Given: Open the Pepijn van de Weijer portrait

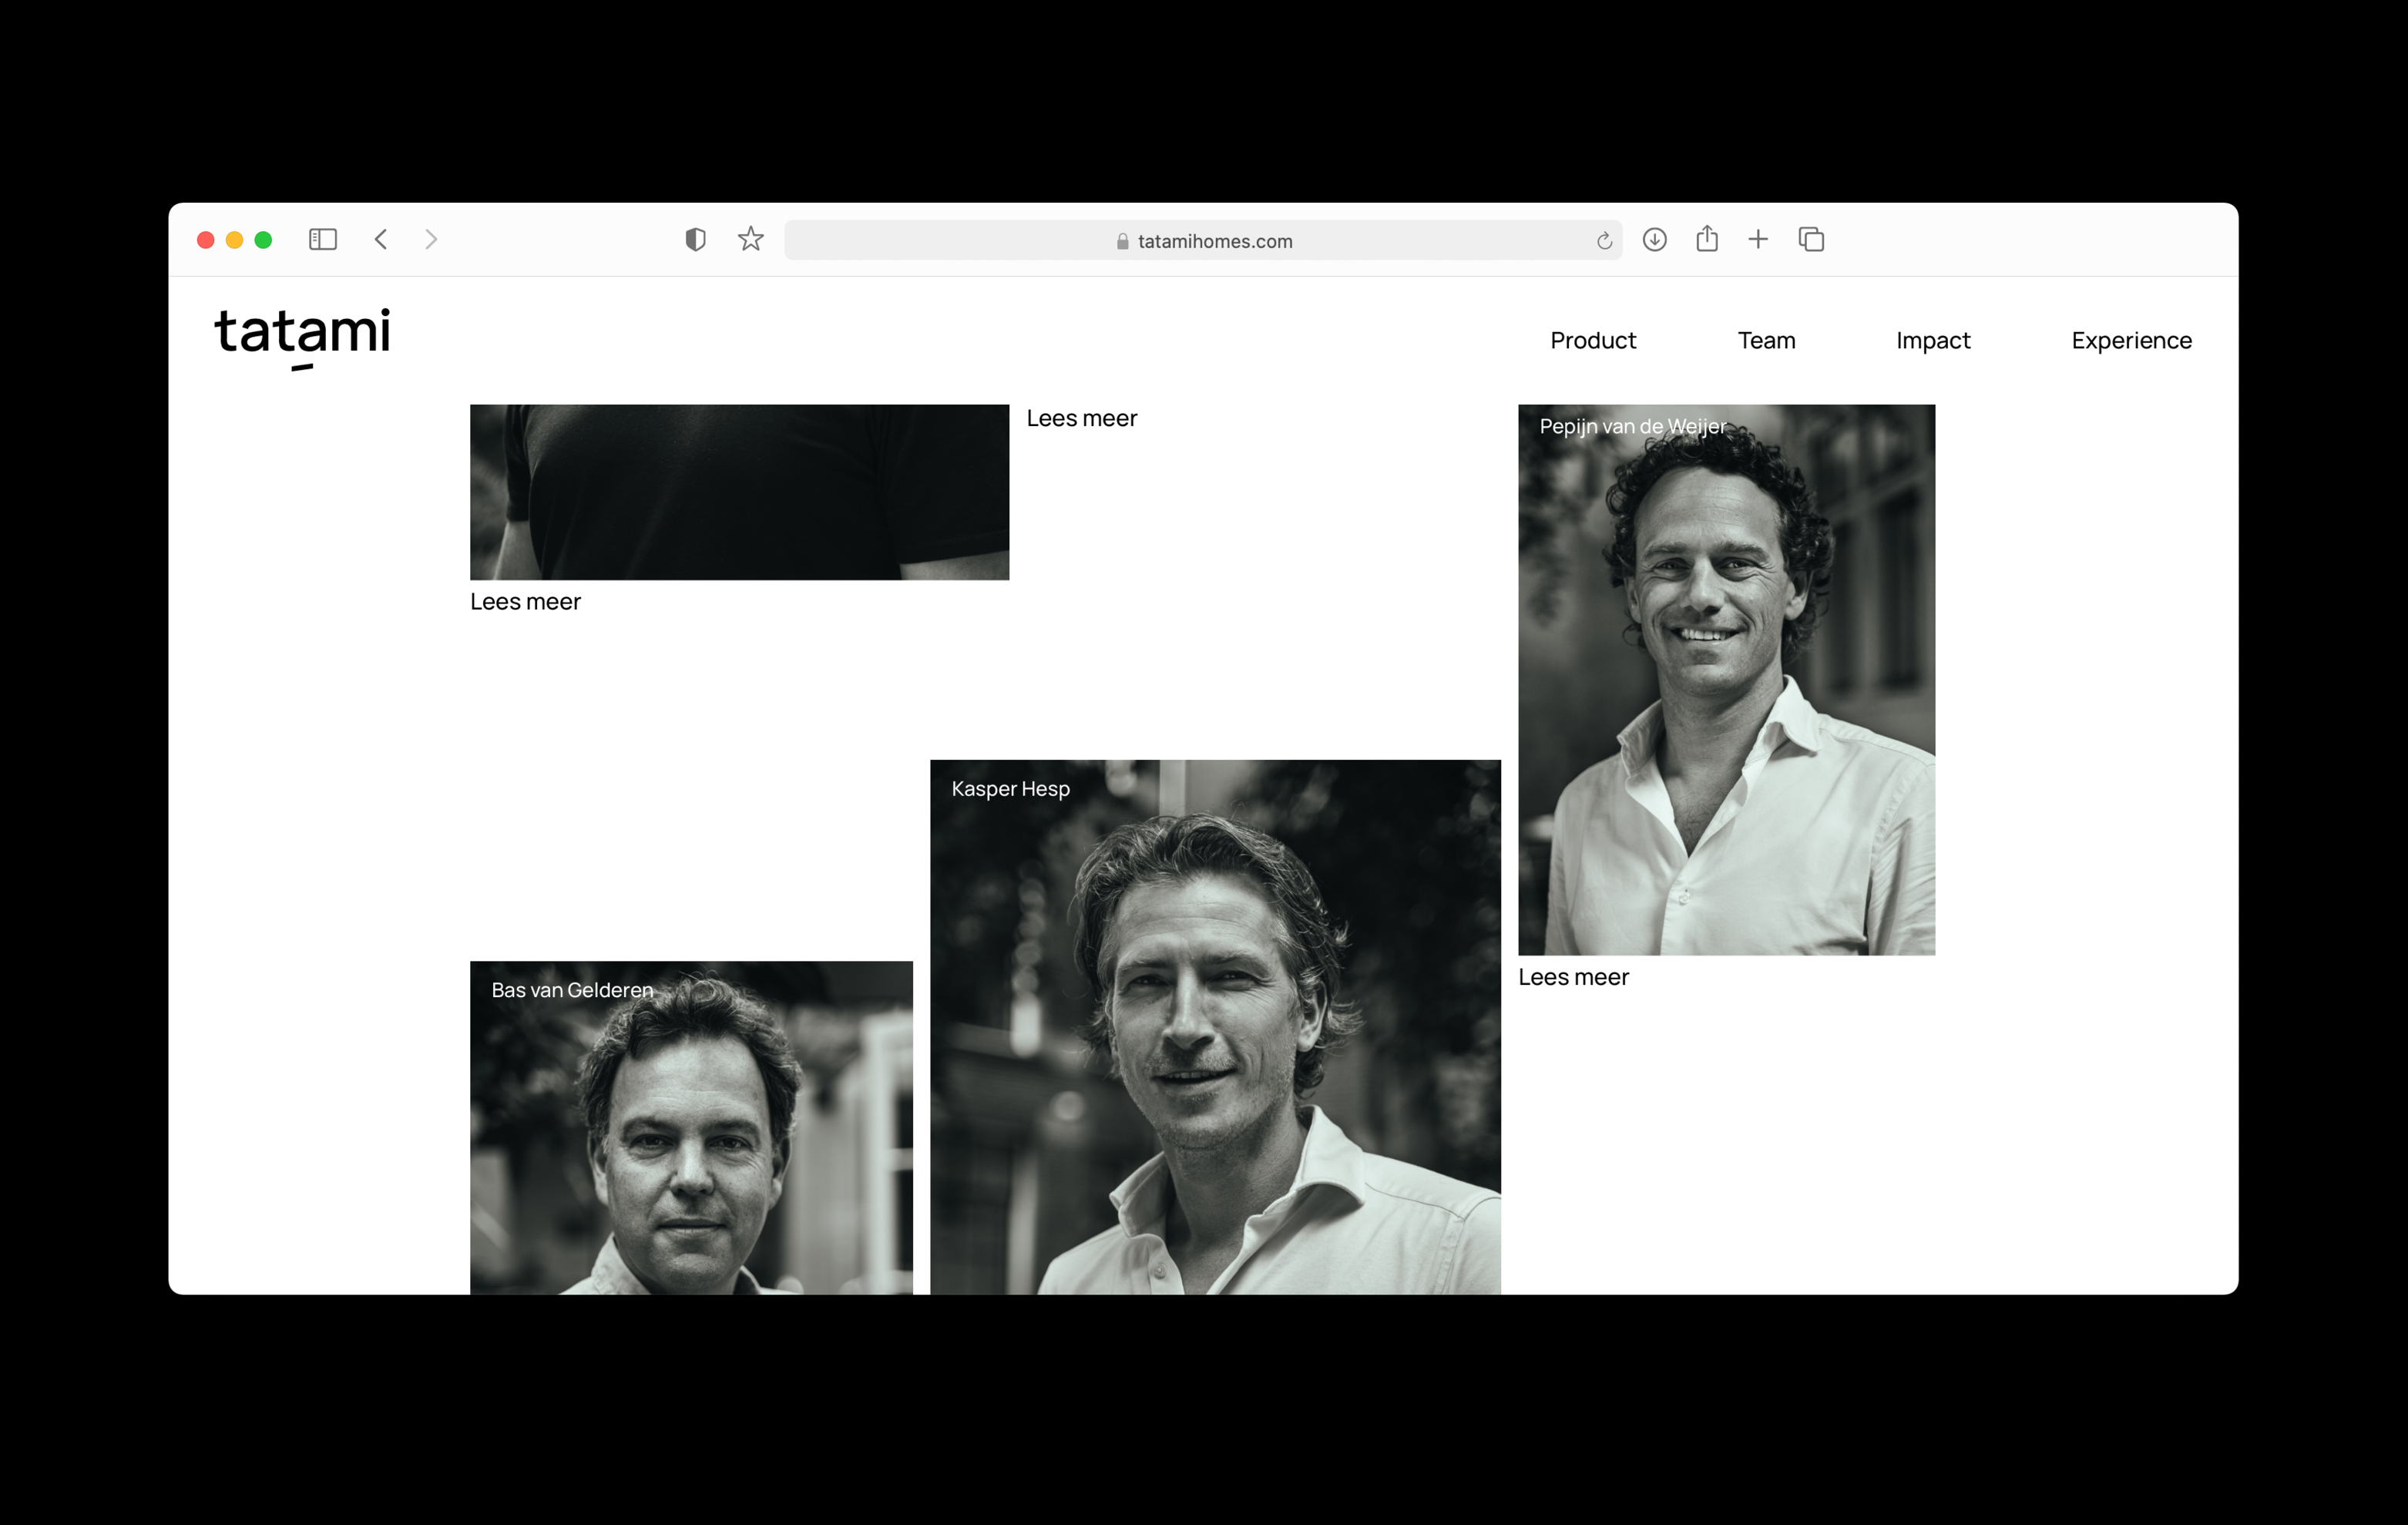Looking at the screenshot, I should click(x=1726, y=680).
